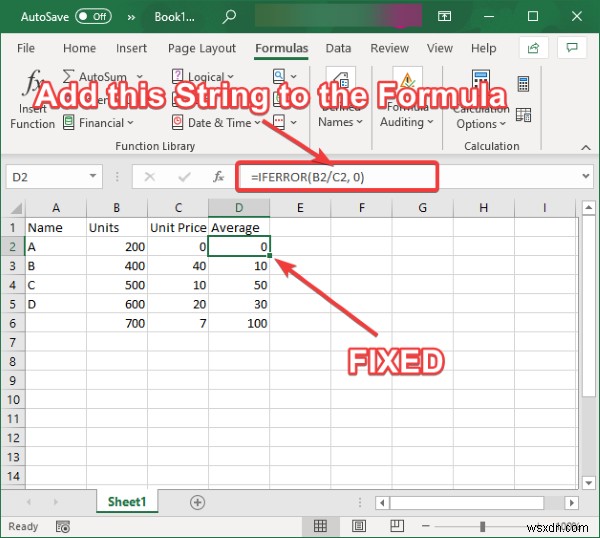Click zoom out minus button

pyautogui.click(x=426, y=526)
